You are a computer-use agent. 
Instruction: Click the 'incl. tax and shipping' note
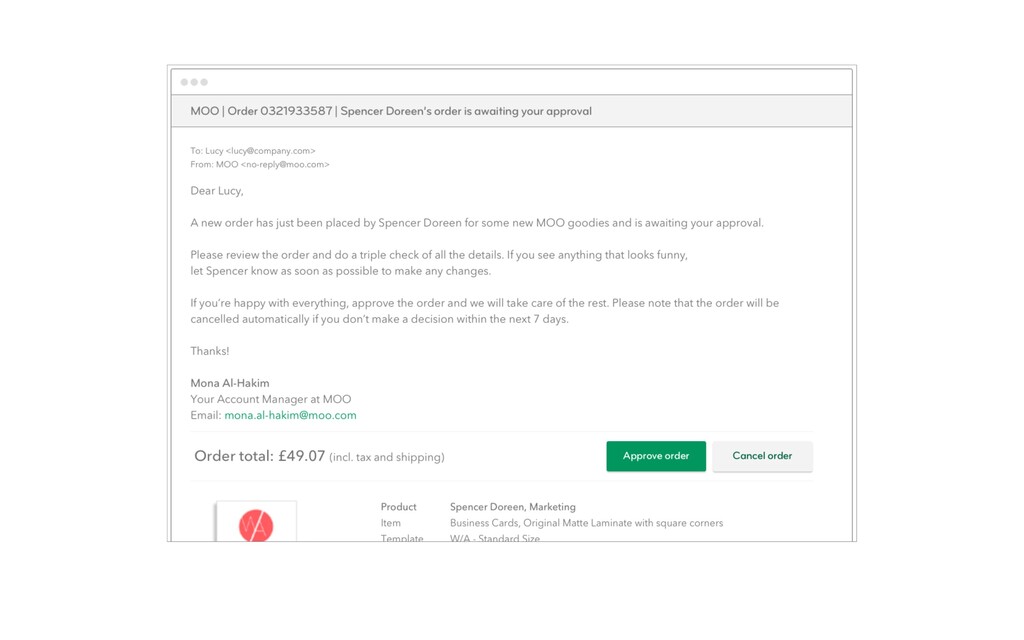(x=387, y=457)
